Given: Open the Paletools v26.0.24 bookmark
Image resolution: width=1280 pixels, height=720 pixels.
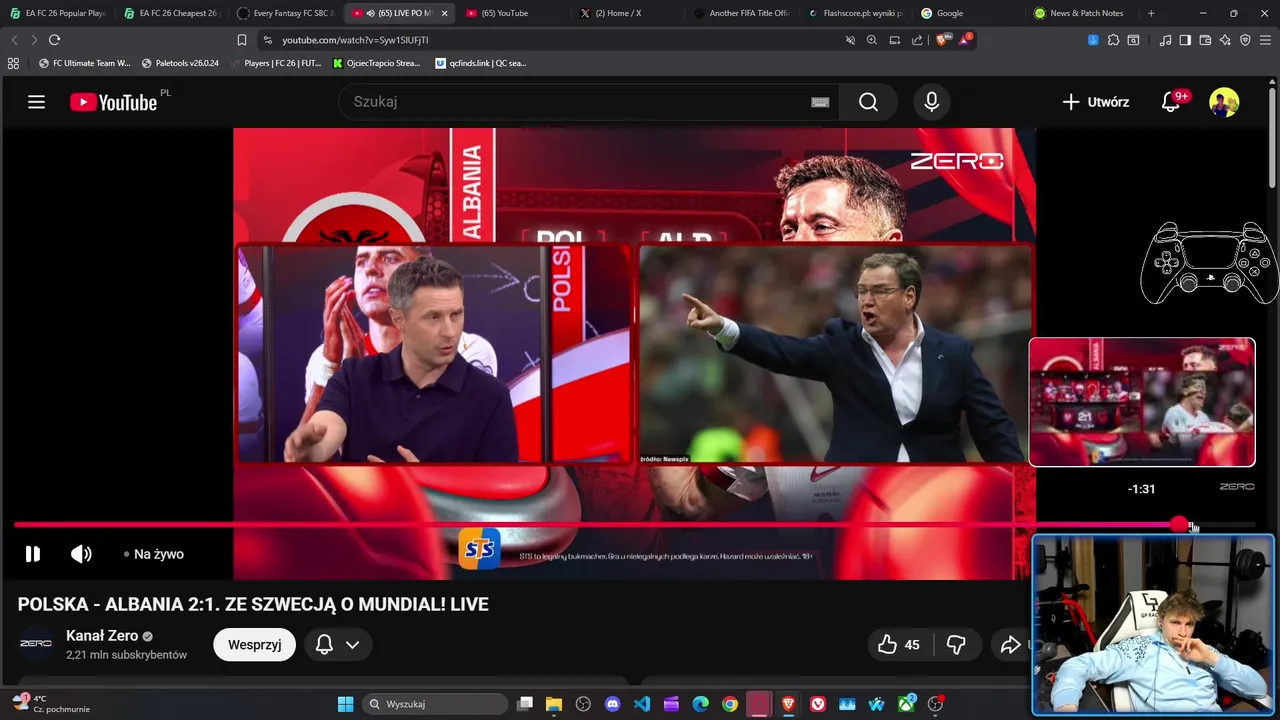Looking at the screenshot, I should tap(180, 63).
